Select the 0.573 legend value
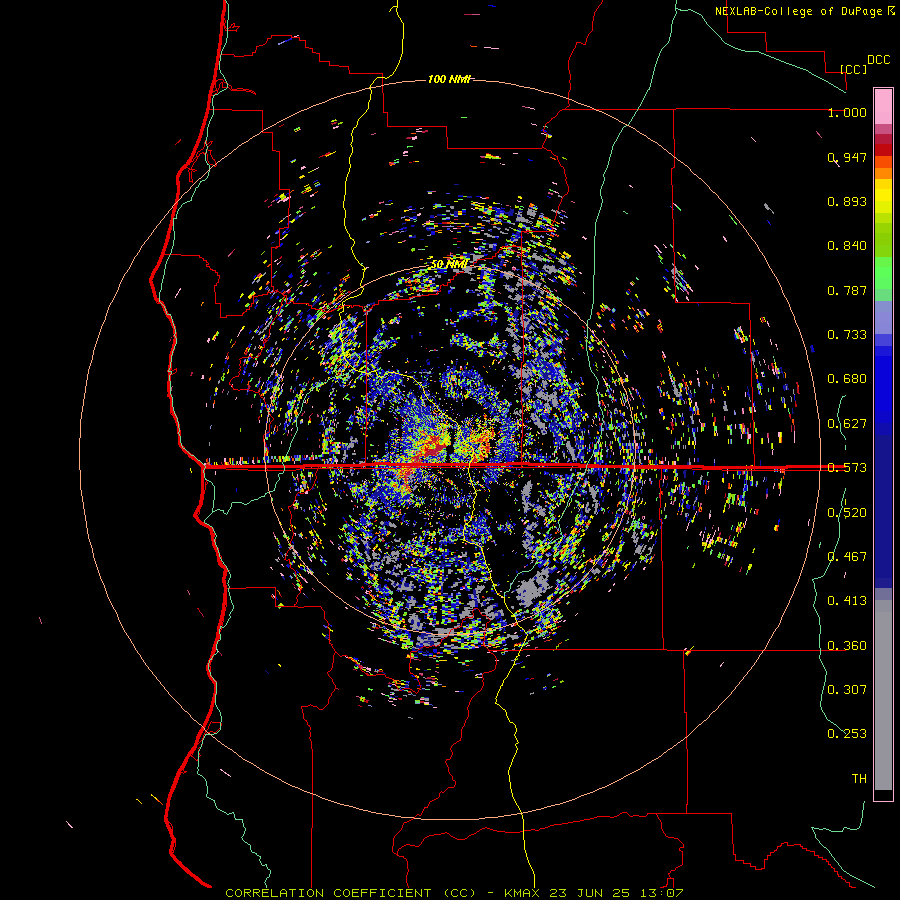This screenshot has width=900, height=900. 847,468
